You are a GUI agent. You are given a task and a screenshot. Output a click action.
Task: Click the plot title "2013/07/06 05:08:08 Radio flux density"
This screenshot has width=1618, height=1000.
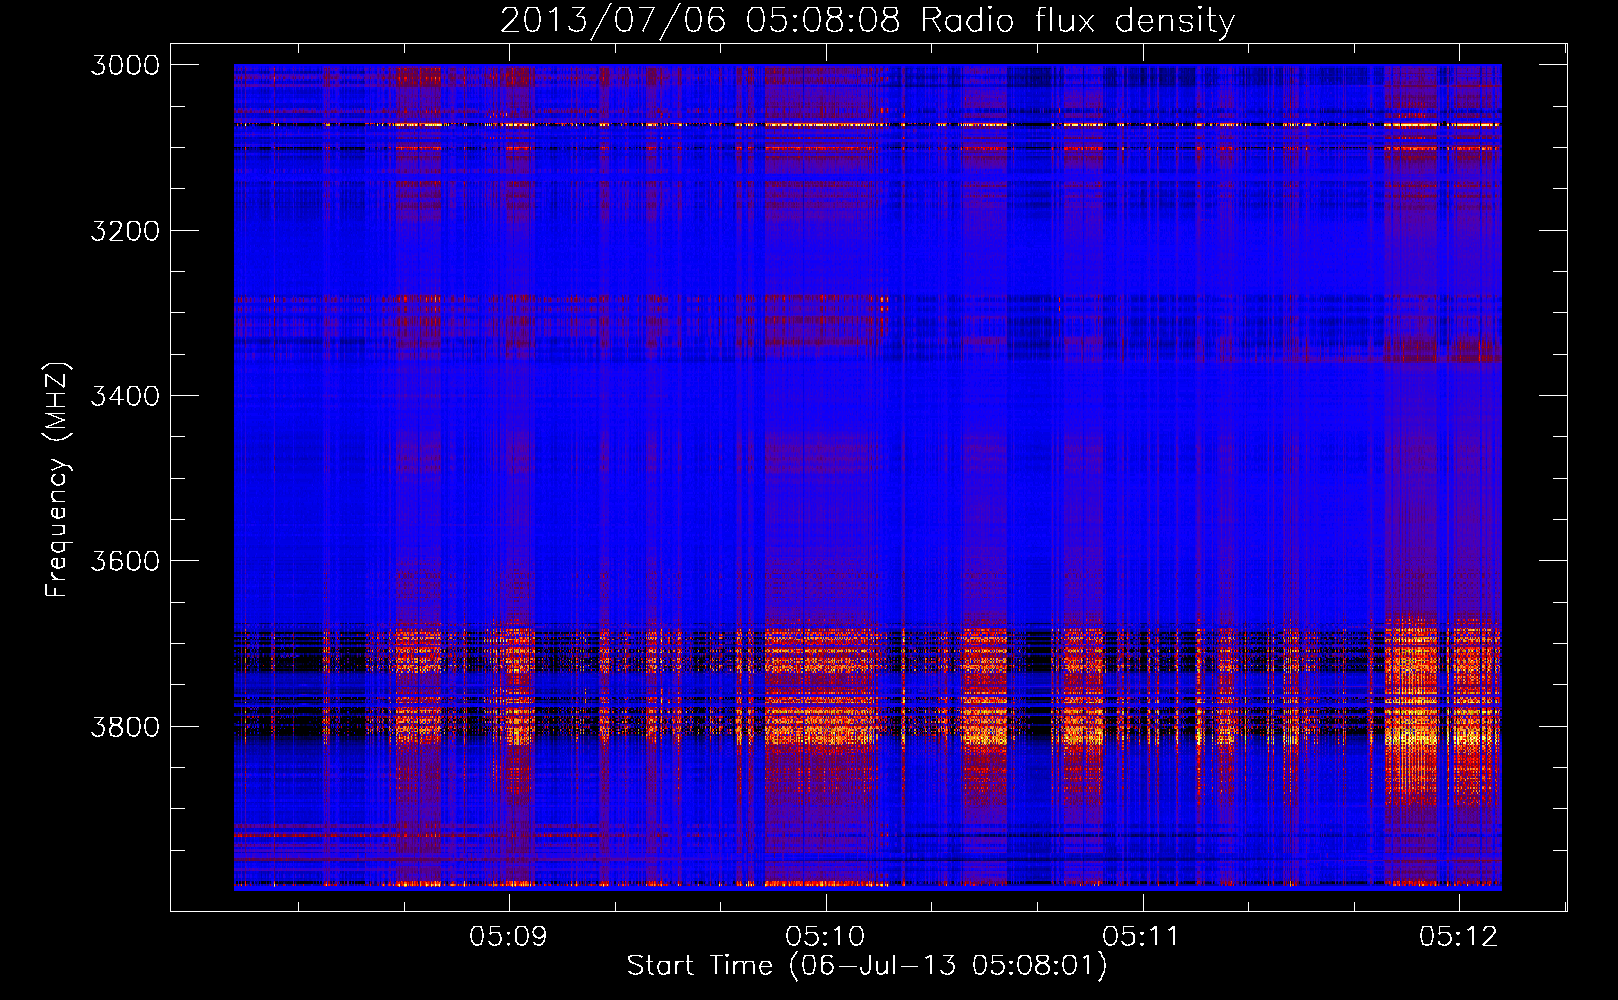pyautogui.click(x=867, y=21)
